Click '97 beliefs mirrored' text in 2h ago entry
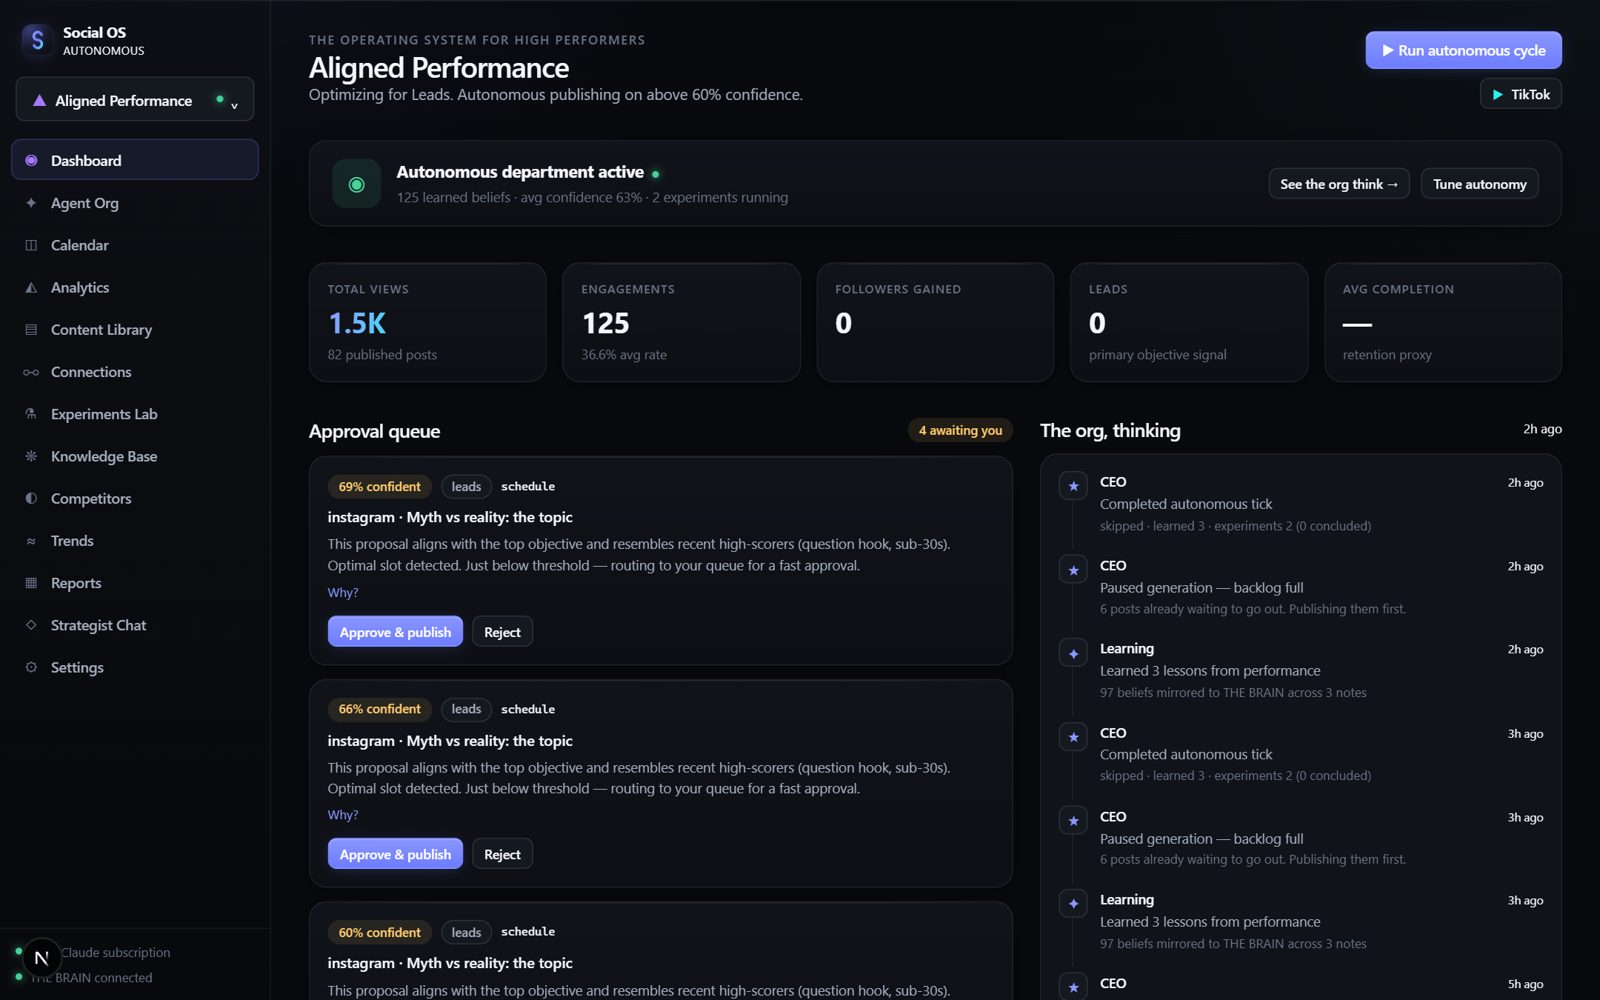The width and height of the screenshot is (1600, 1000). (x=1233, y=692)
